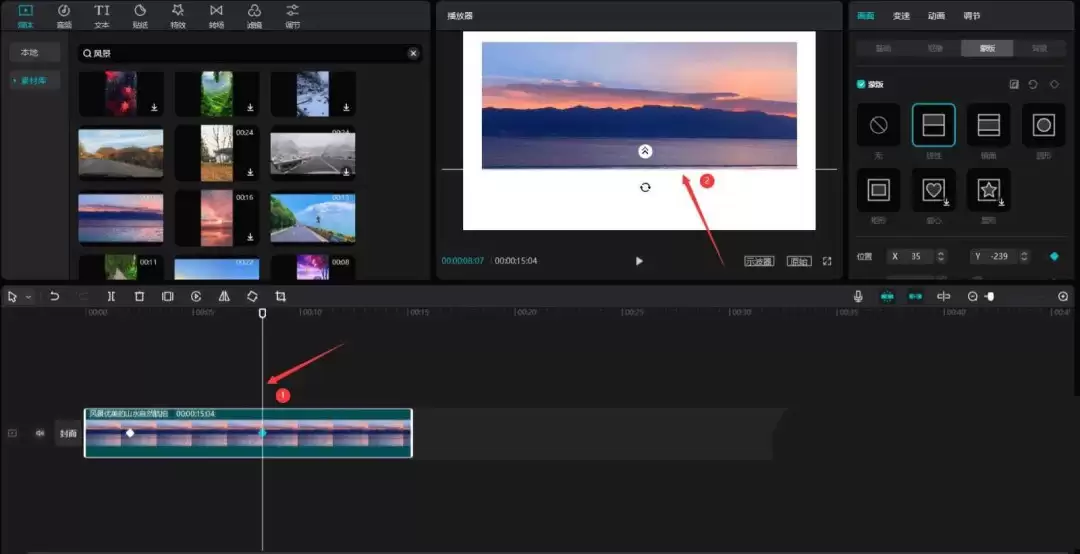Expand the 素材库 material library section

(x=35, y=80)
